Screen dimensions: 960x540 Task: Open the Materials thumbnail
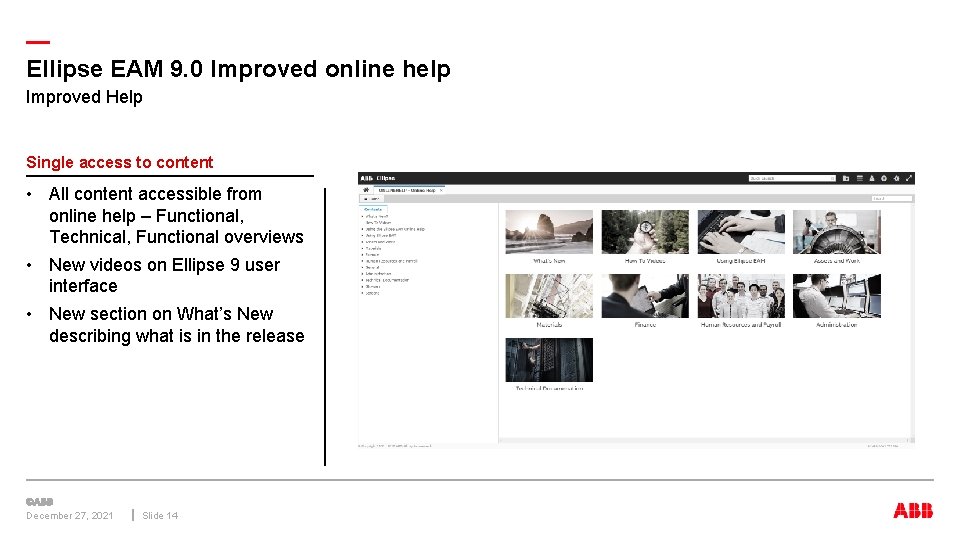point(549,296)
